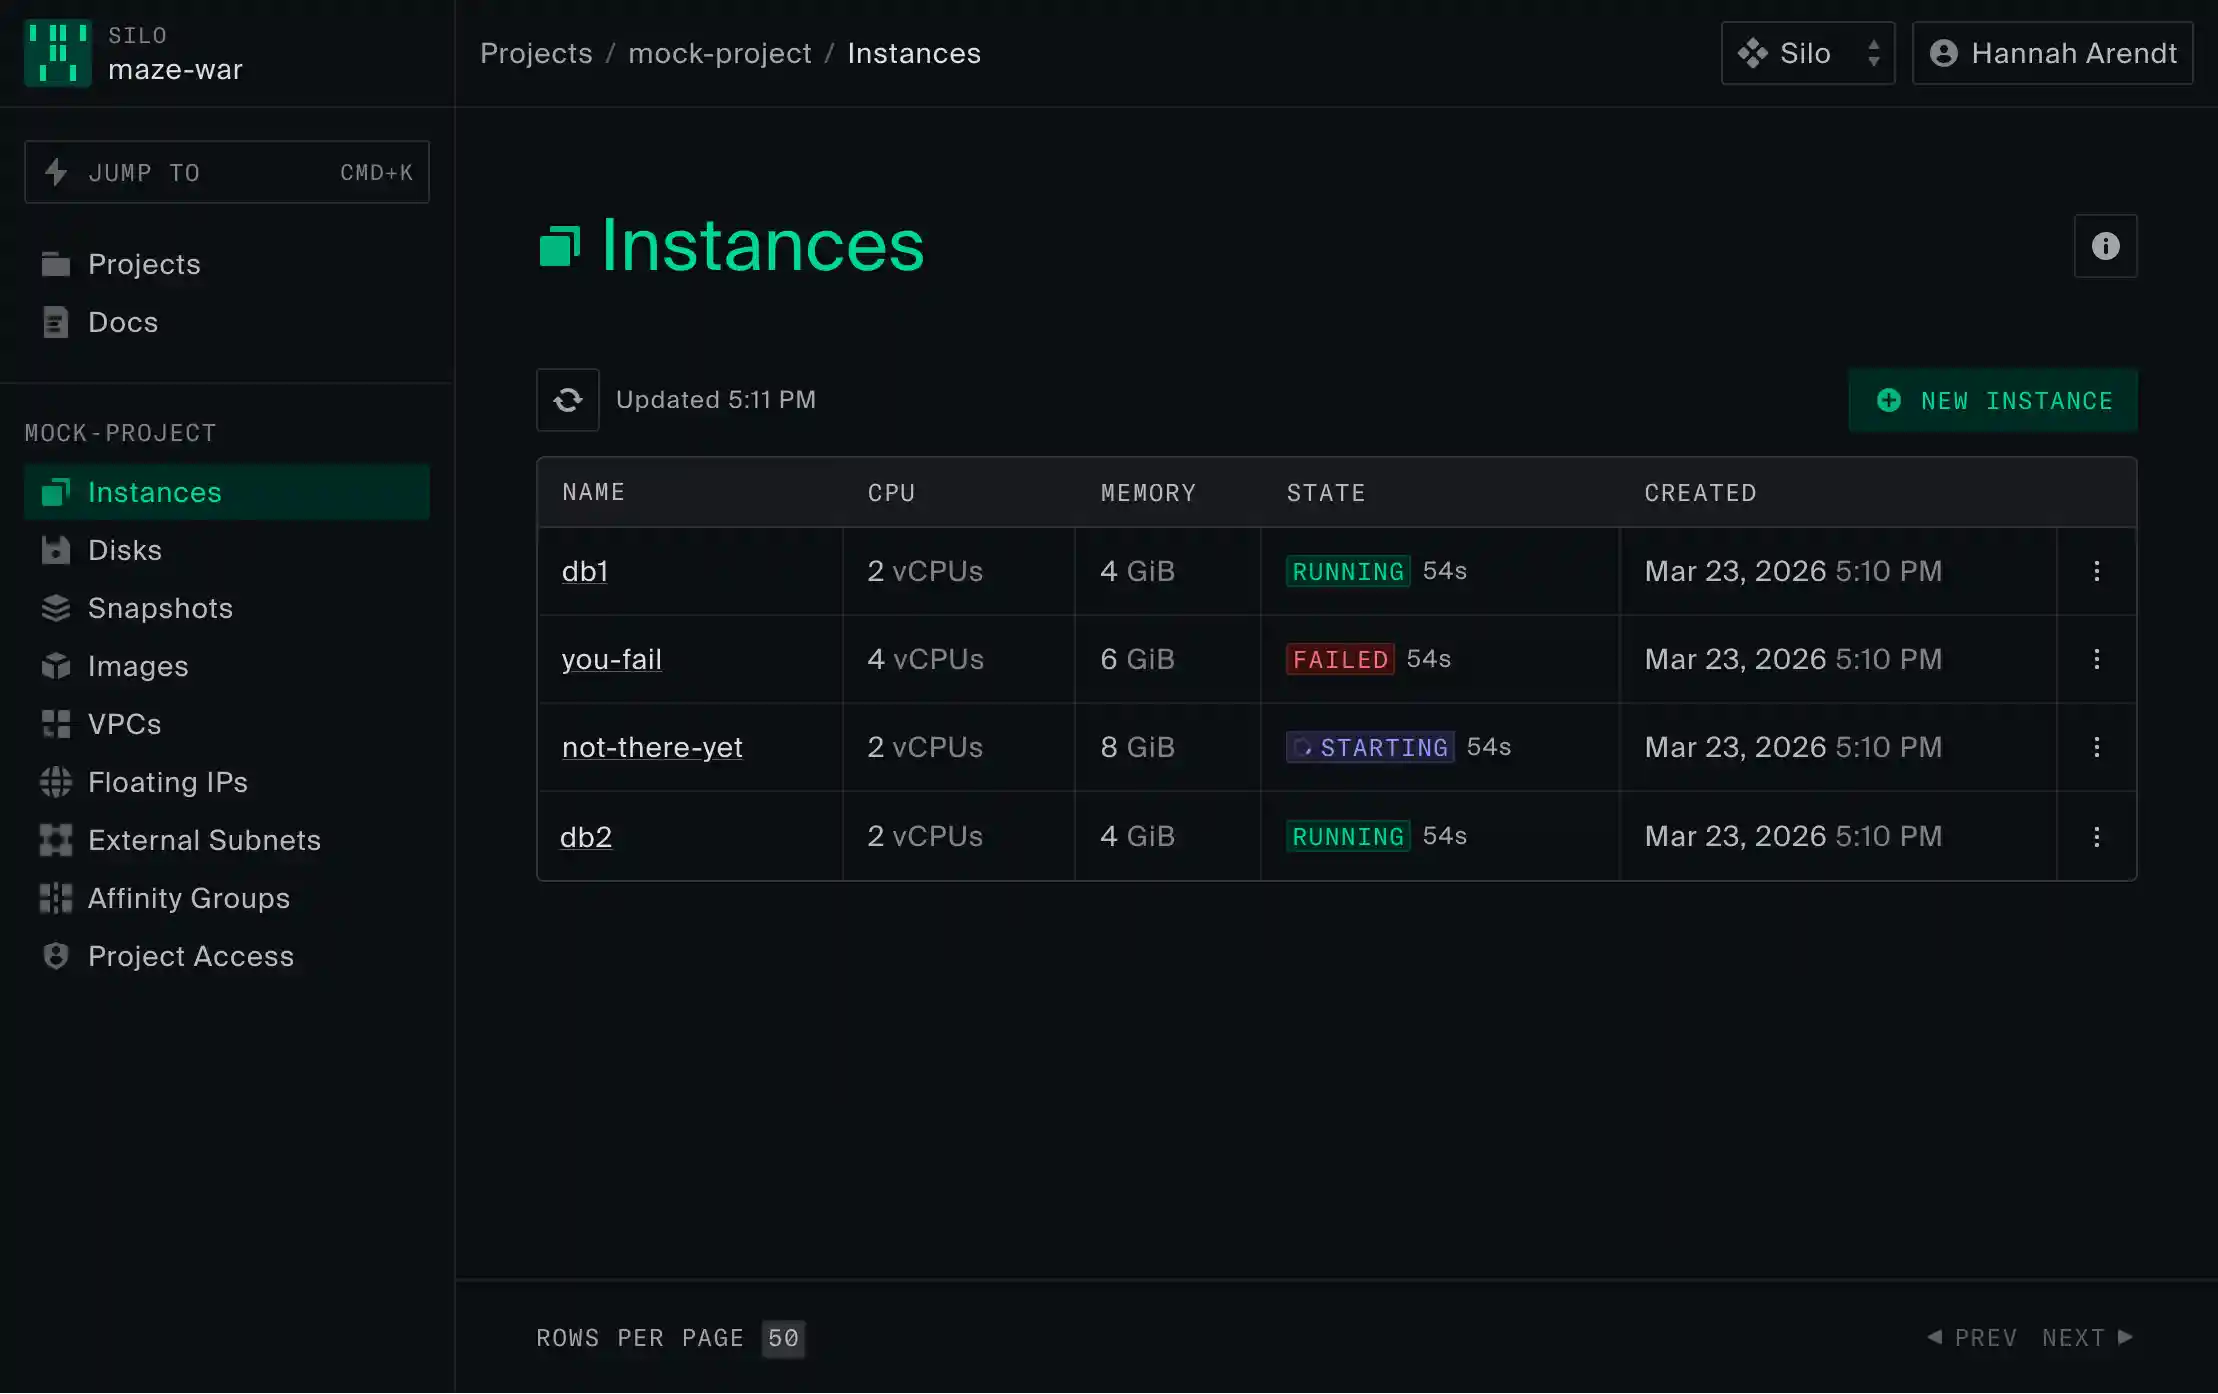Select the Disks sidebar icon
Screen dimensions: 2218x1394
tap(55, 549)
